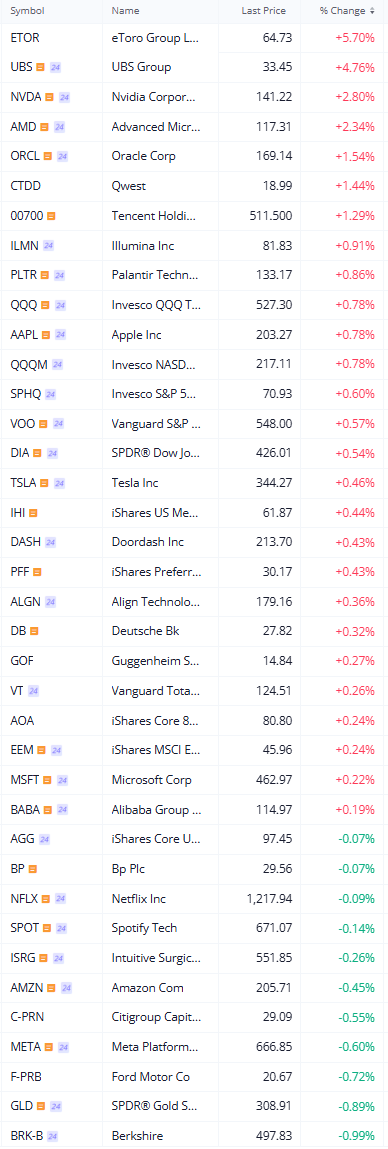Click the orange icon beside 00700

coord(52,216)
